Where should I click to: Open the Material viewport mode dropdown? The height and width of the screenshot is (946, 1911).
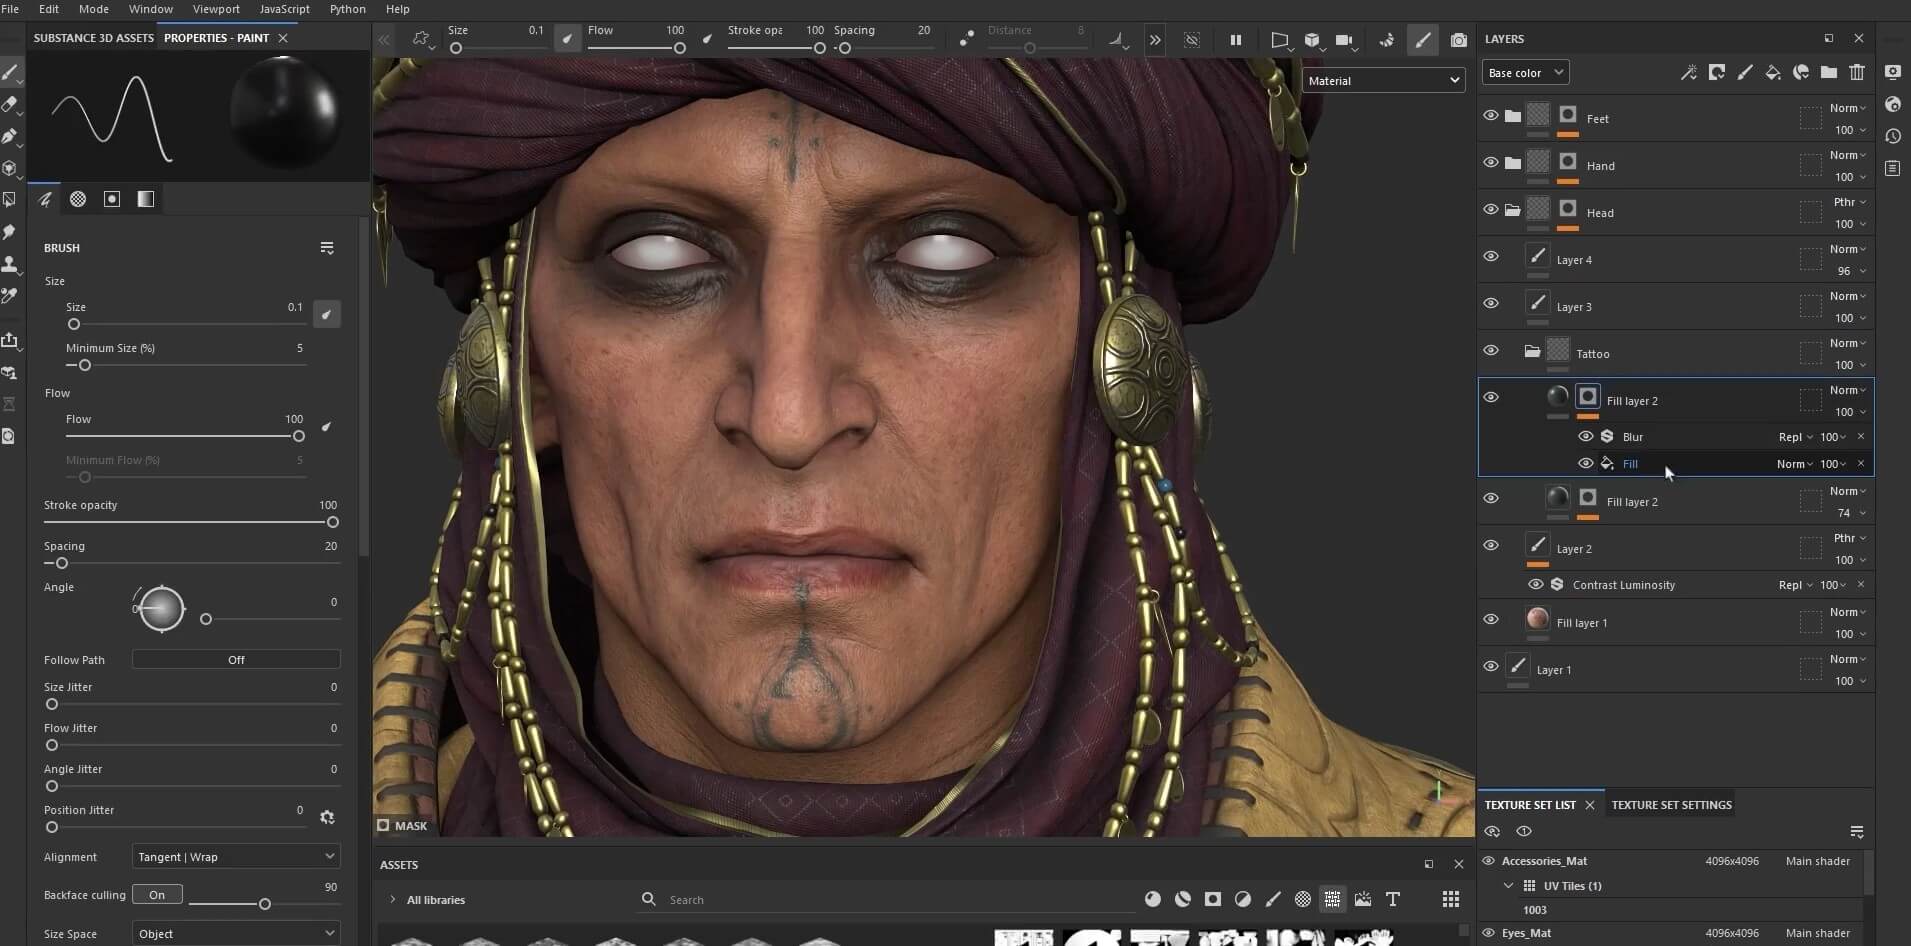coord(1384,81)
